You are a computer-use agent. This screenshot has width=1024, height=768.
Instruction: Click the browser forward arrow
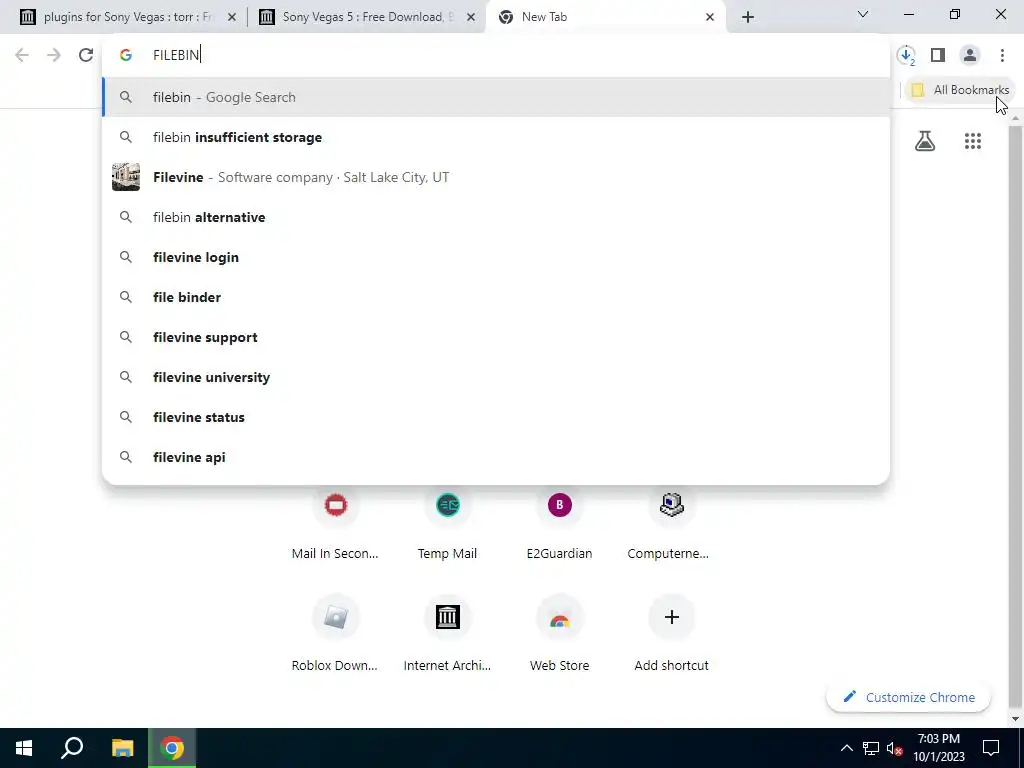(x=54, y=55)
